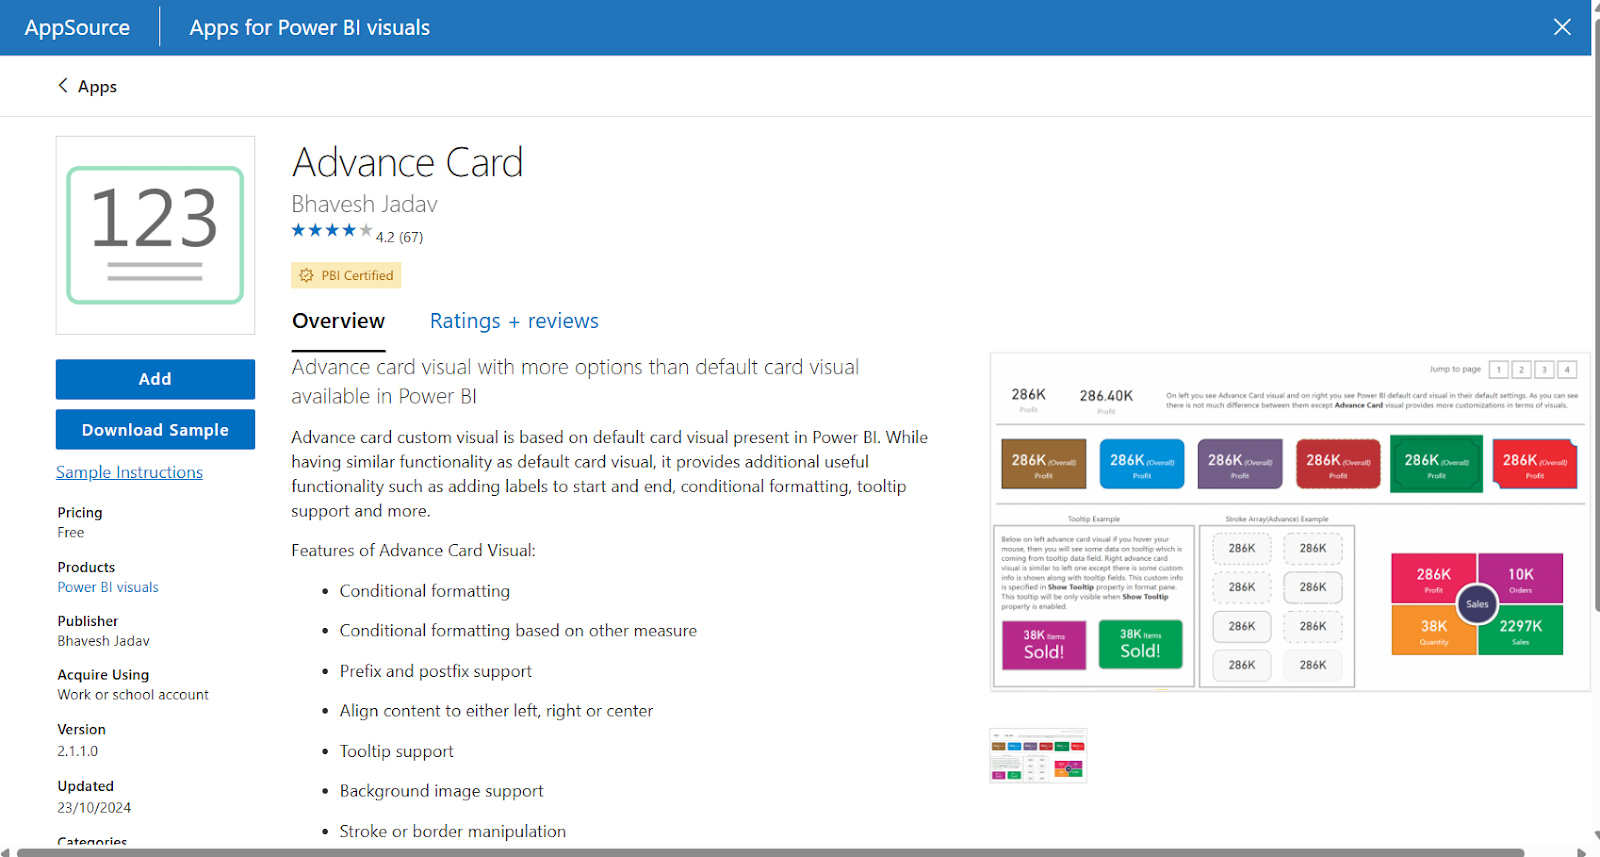Click 'Features of Advance Card Visual:' text

pyautogui.click(x=413, y=550)
